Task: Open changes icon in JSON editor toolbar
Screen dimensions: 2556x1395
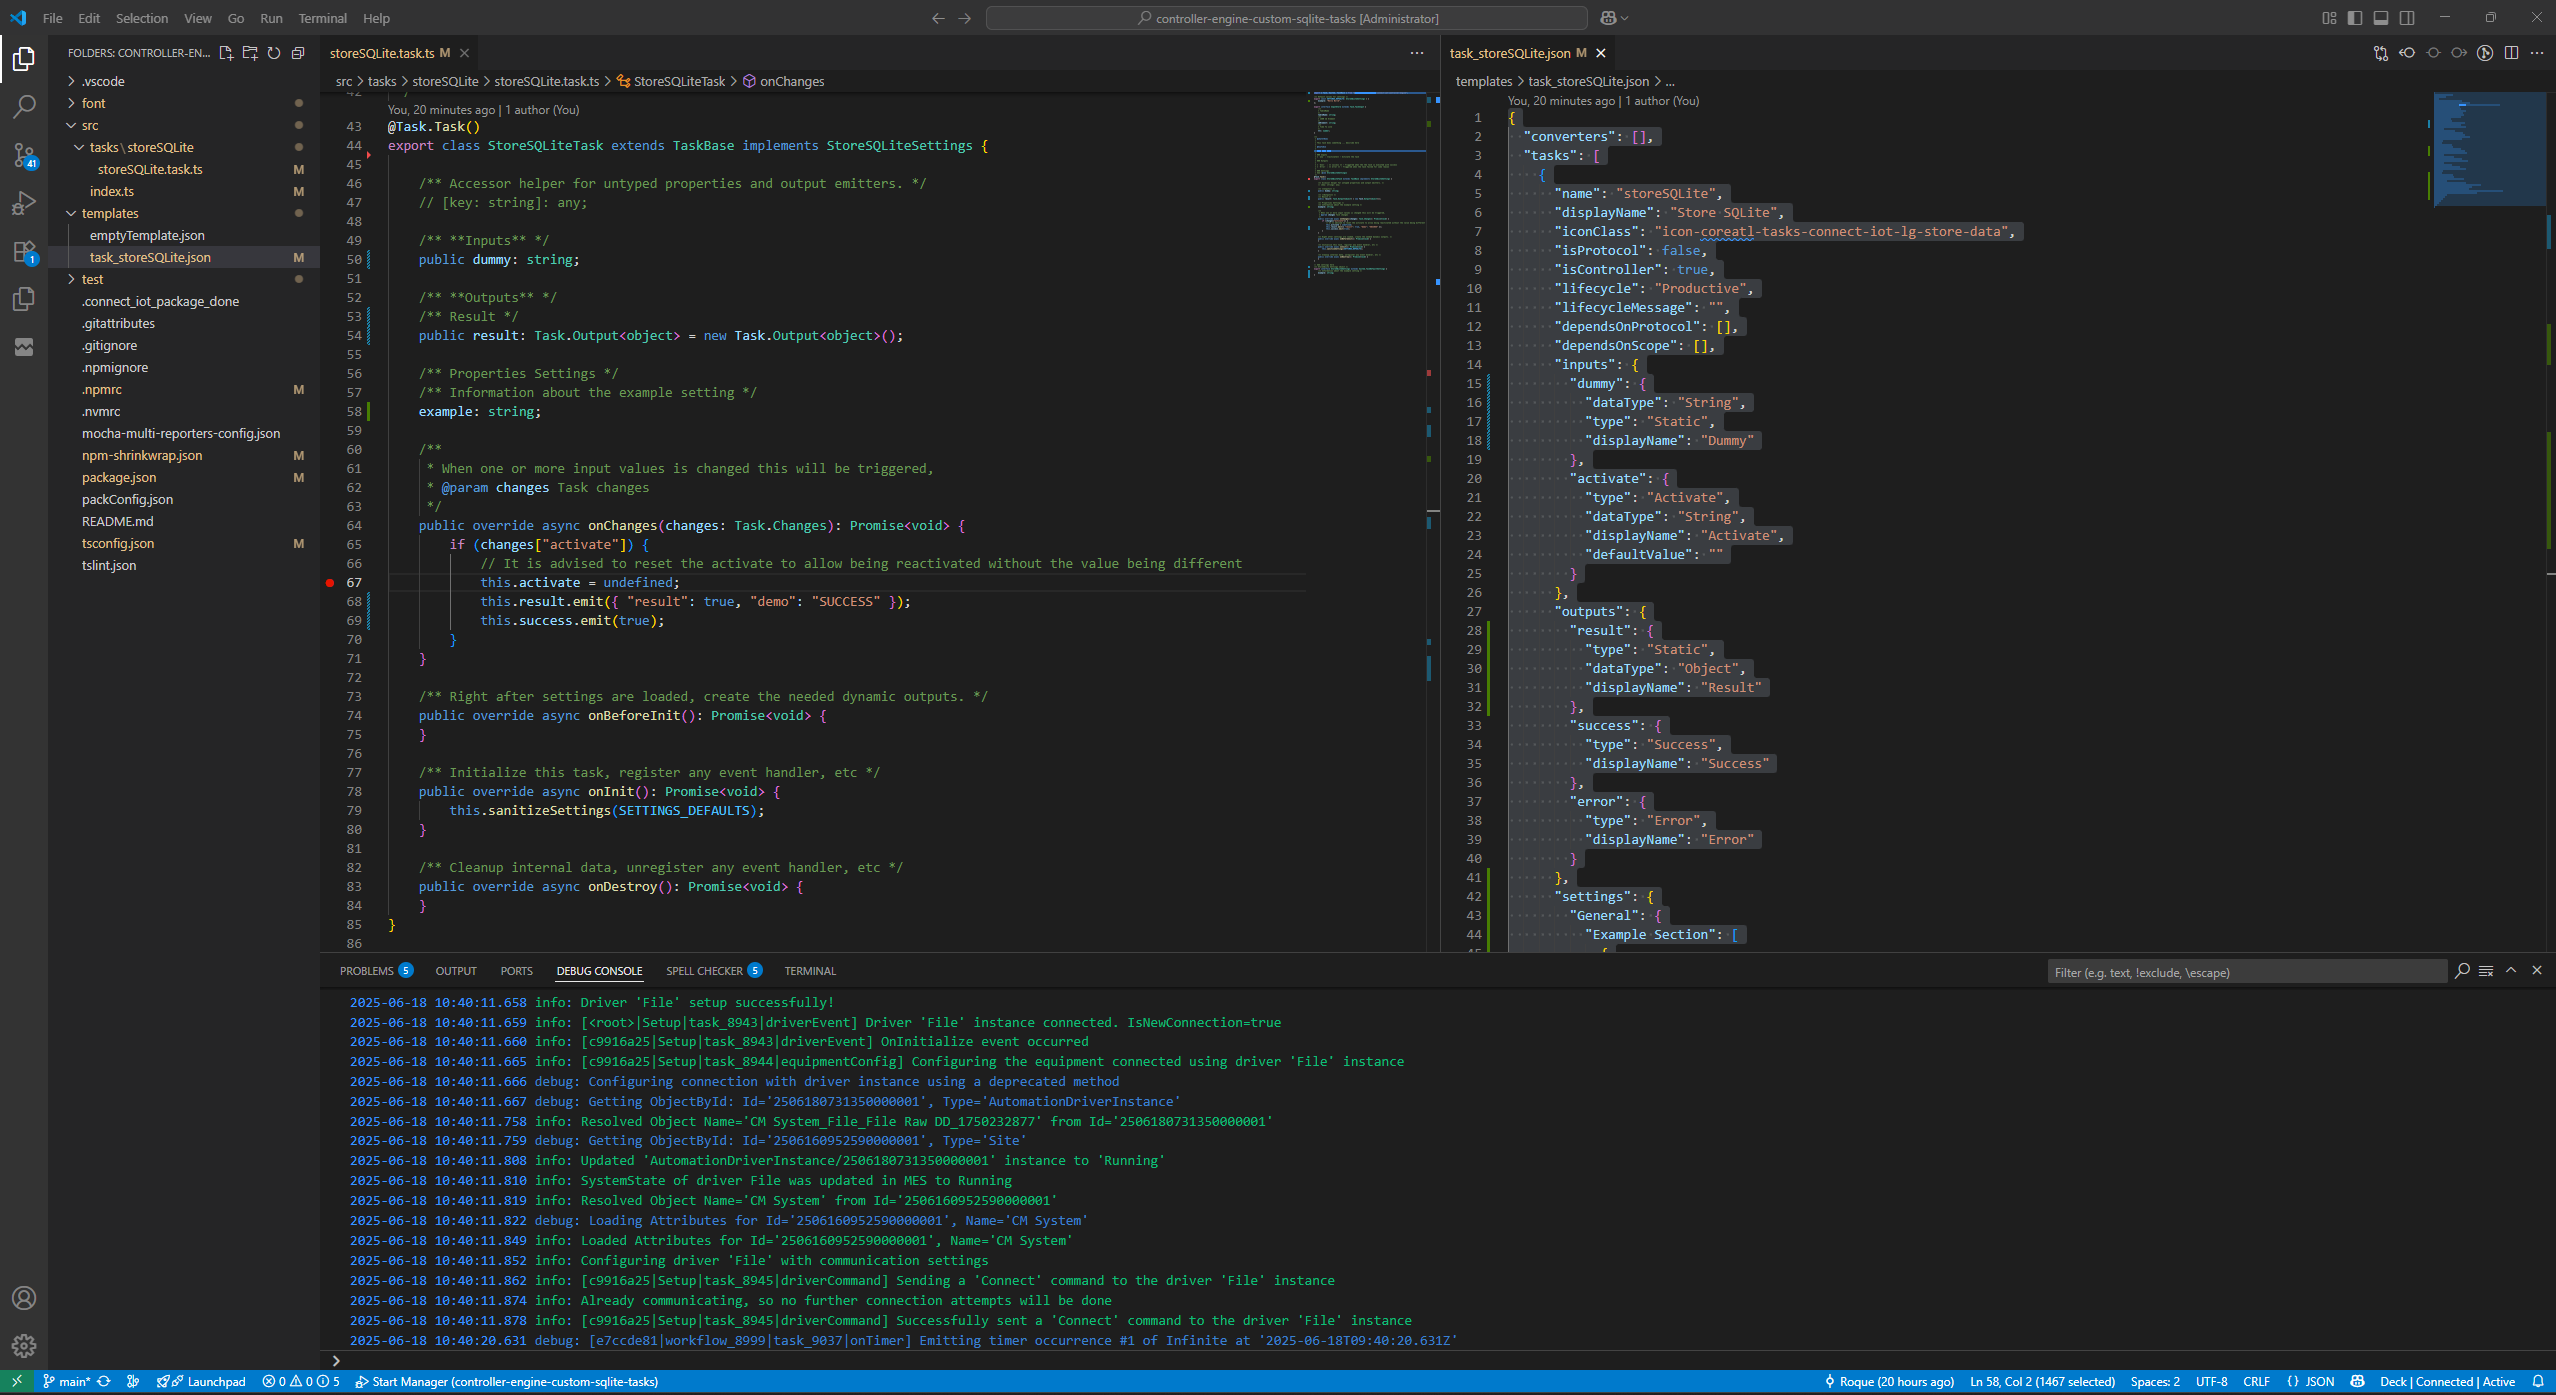Action: coord(2381,53)
